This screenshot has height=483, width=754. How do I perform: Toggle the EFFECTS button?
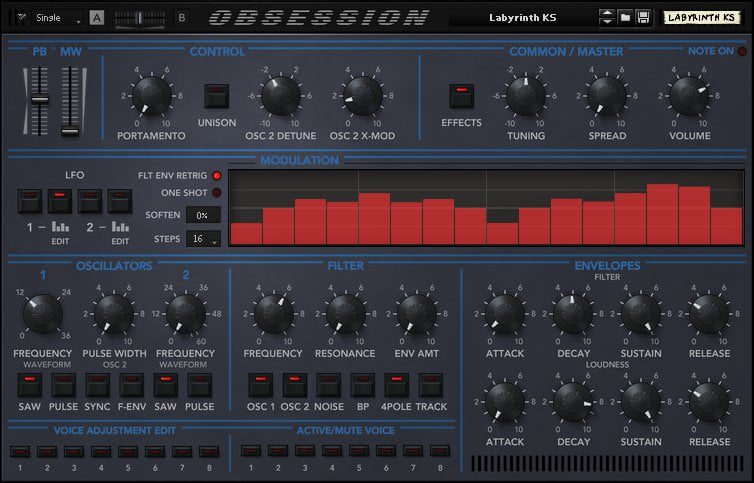pos(462,96)
